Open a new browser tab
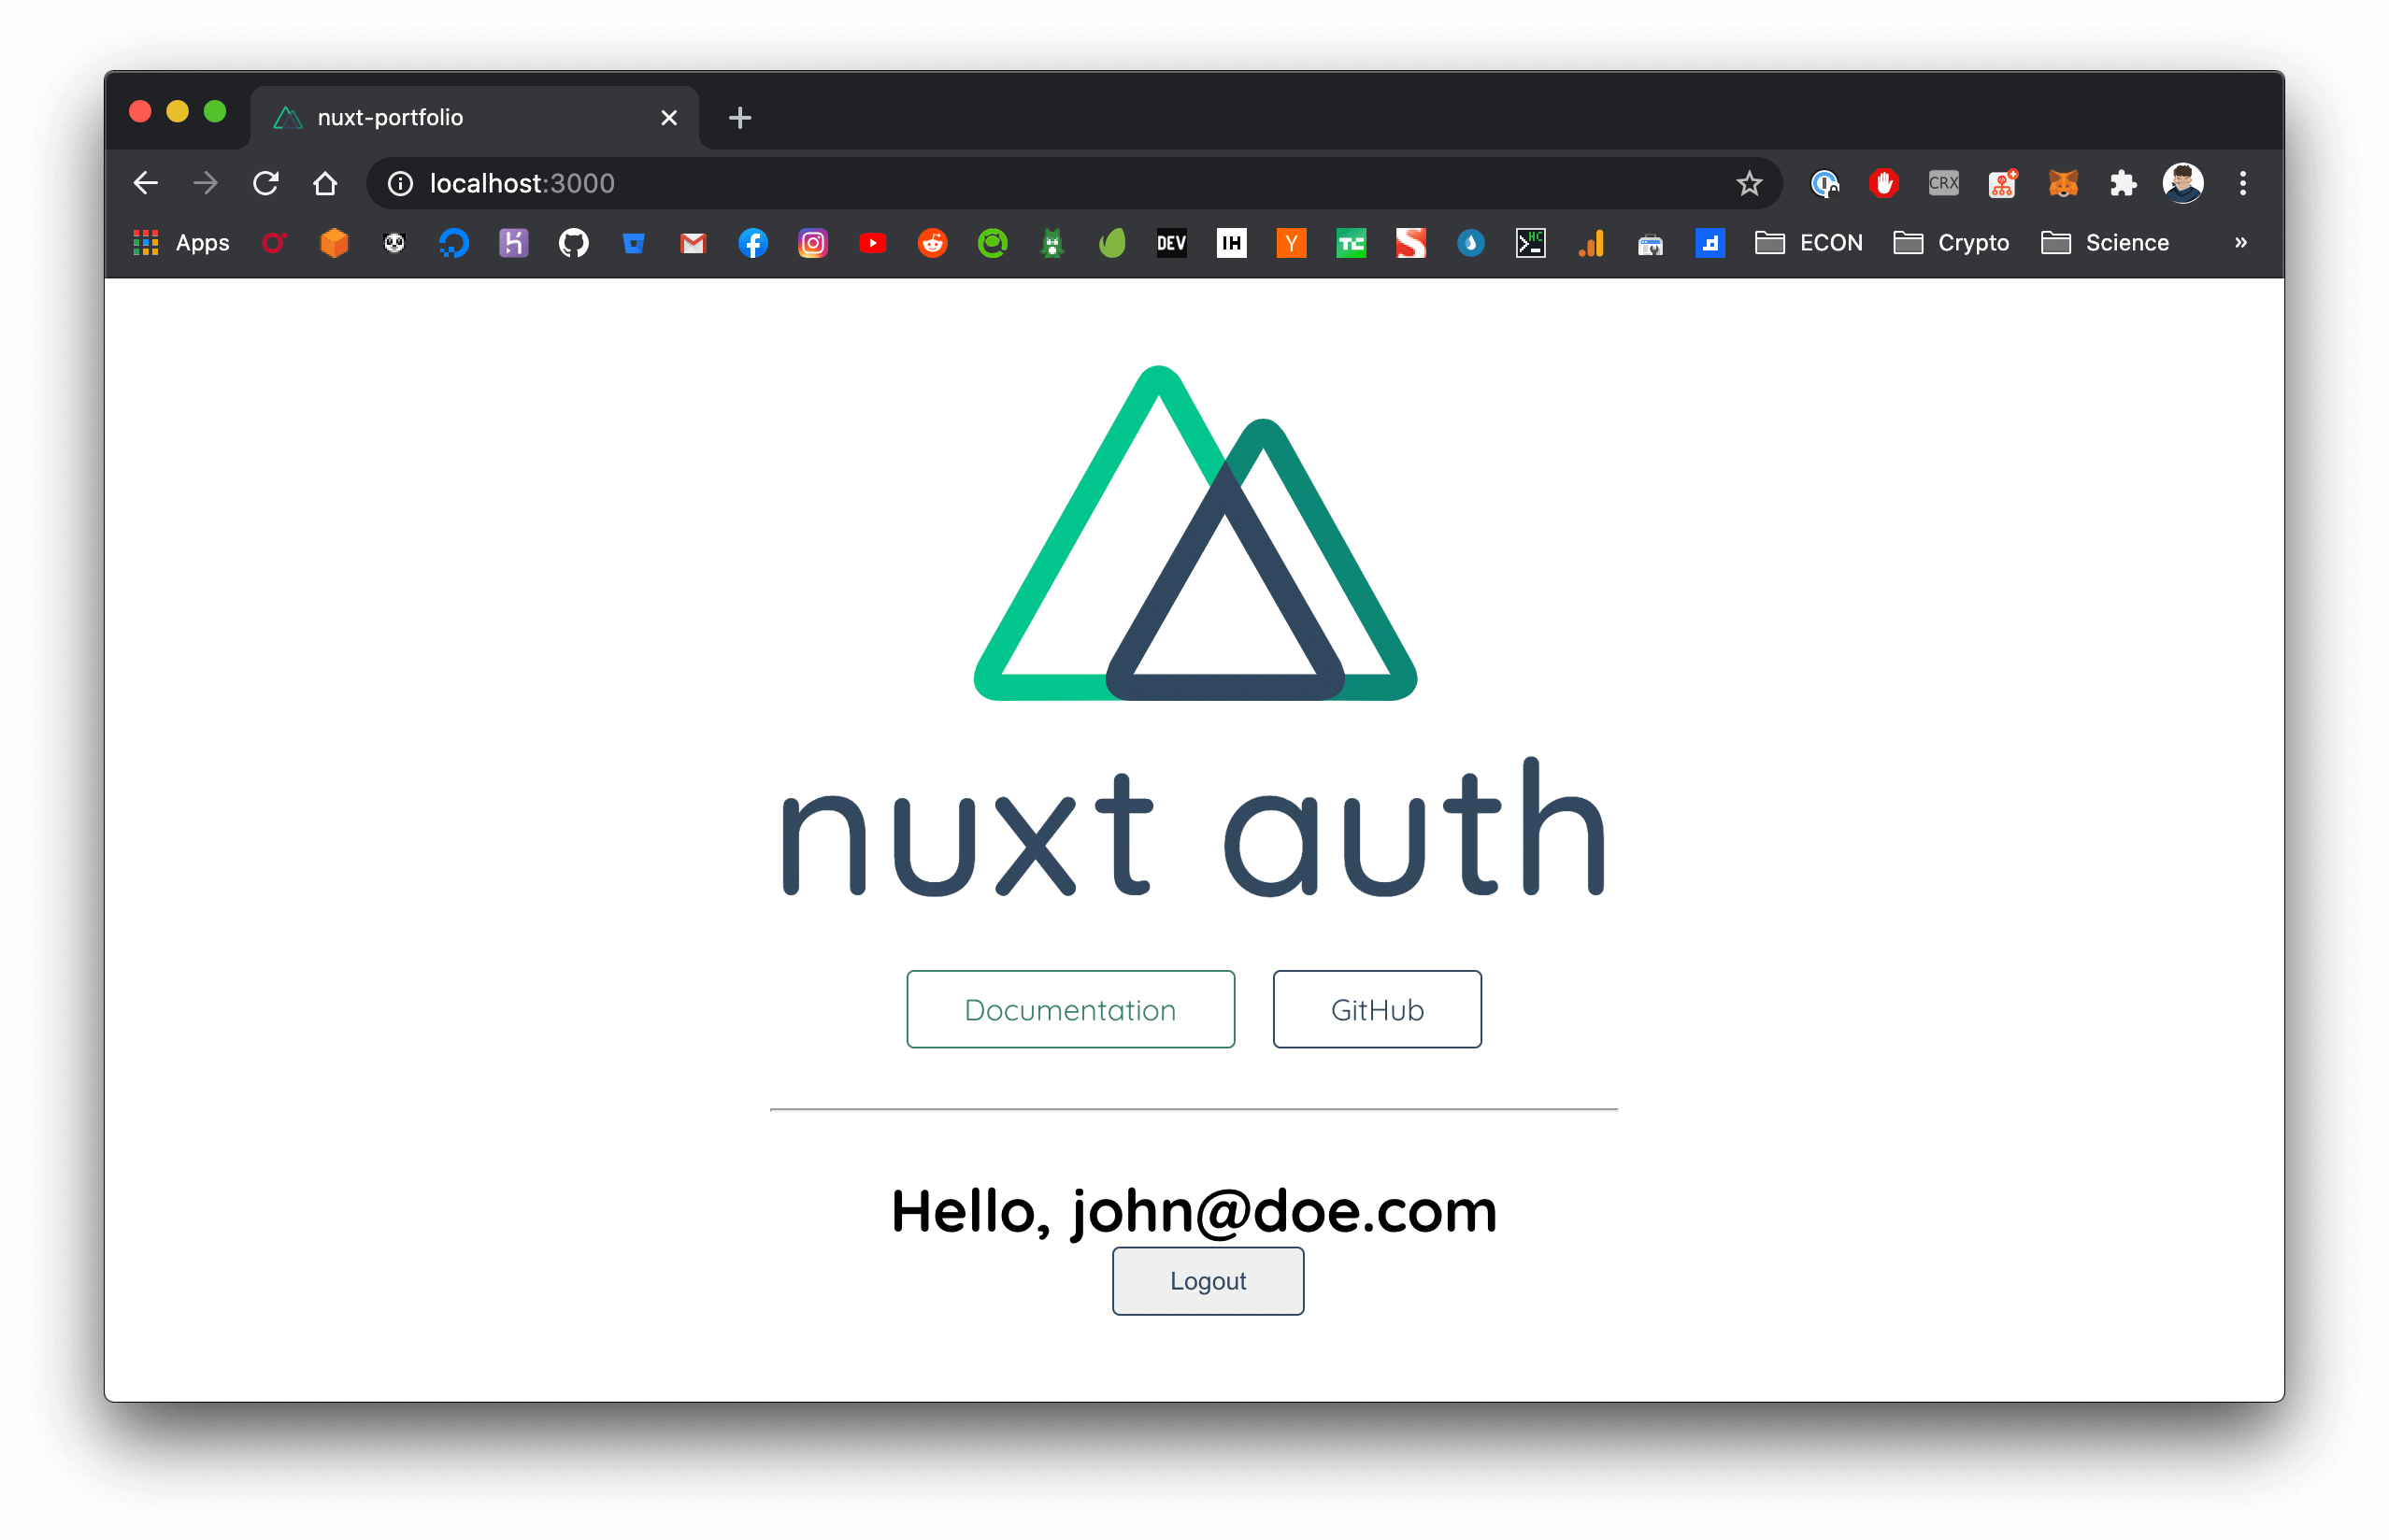This screenshot has height=1540, width=2389. pyautogui.click(x=740, y=118)
